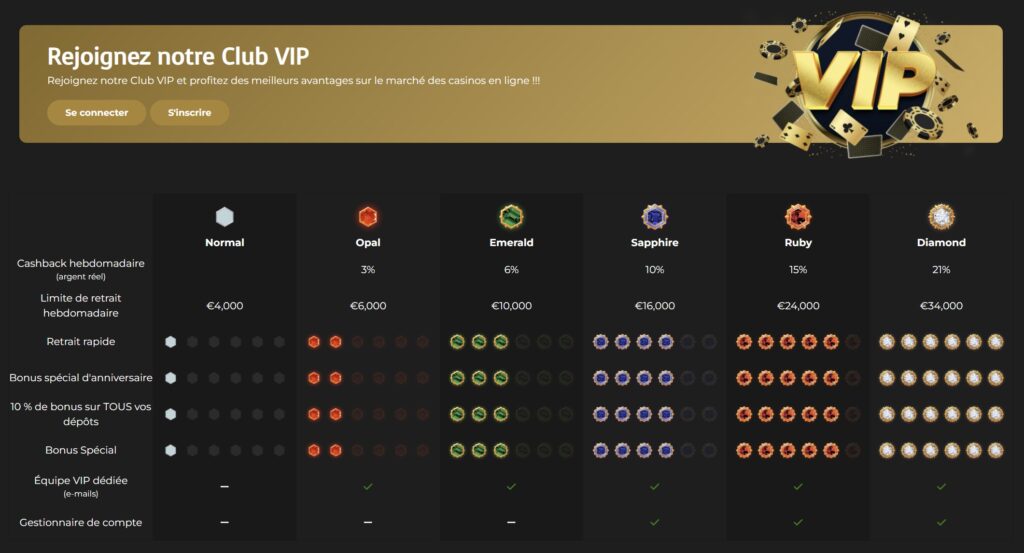Screen dimensions: 1024x553
Task: Click the gold VIP emblem graphic
Action: (x=864, y=84)
